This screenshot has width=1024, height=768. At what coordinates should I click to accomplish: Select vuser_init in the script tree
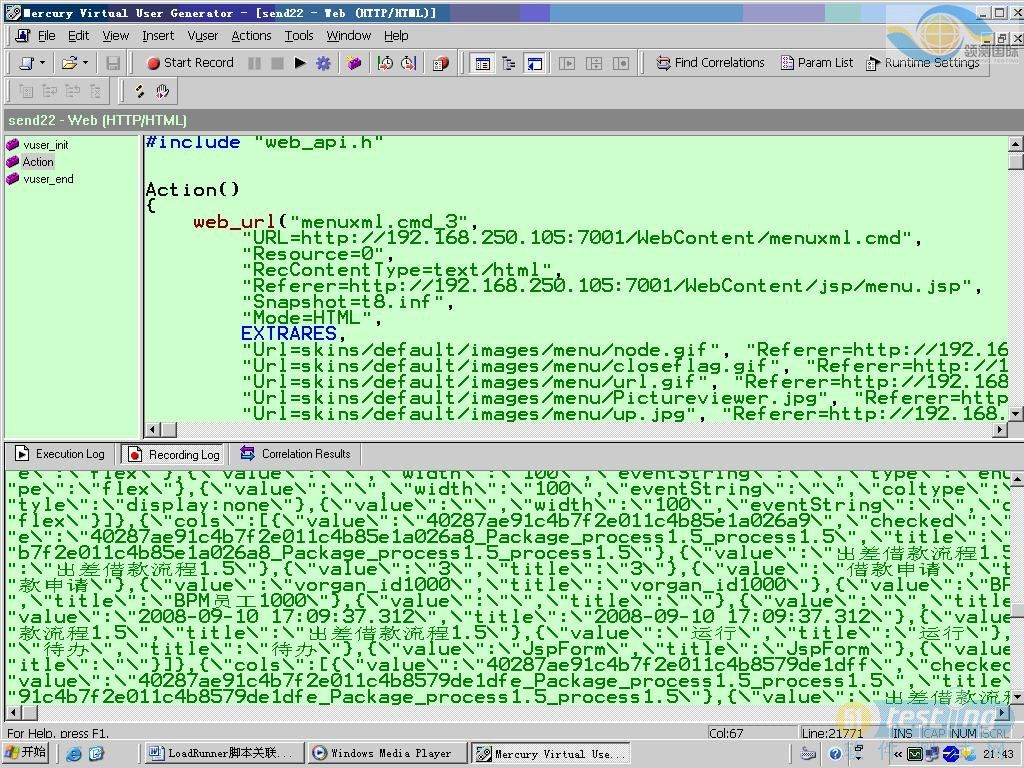click(45, 145)
